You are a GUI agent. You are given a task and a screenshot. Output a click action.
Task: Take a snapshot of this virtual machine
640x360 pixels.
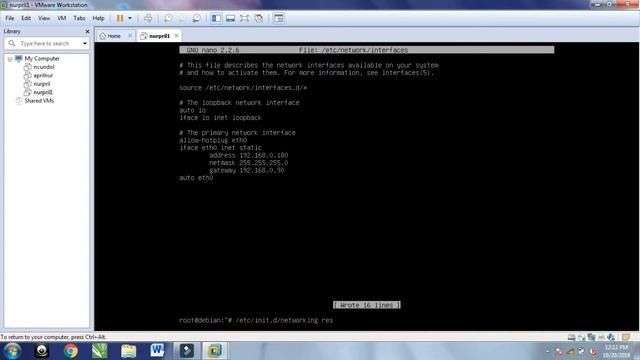pyautogui.click(x=168, y=18)
